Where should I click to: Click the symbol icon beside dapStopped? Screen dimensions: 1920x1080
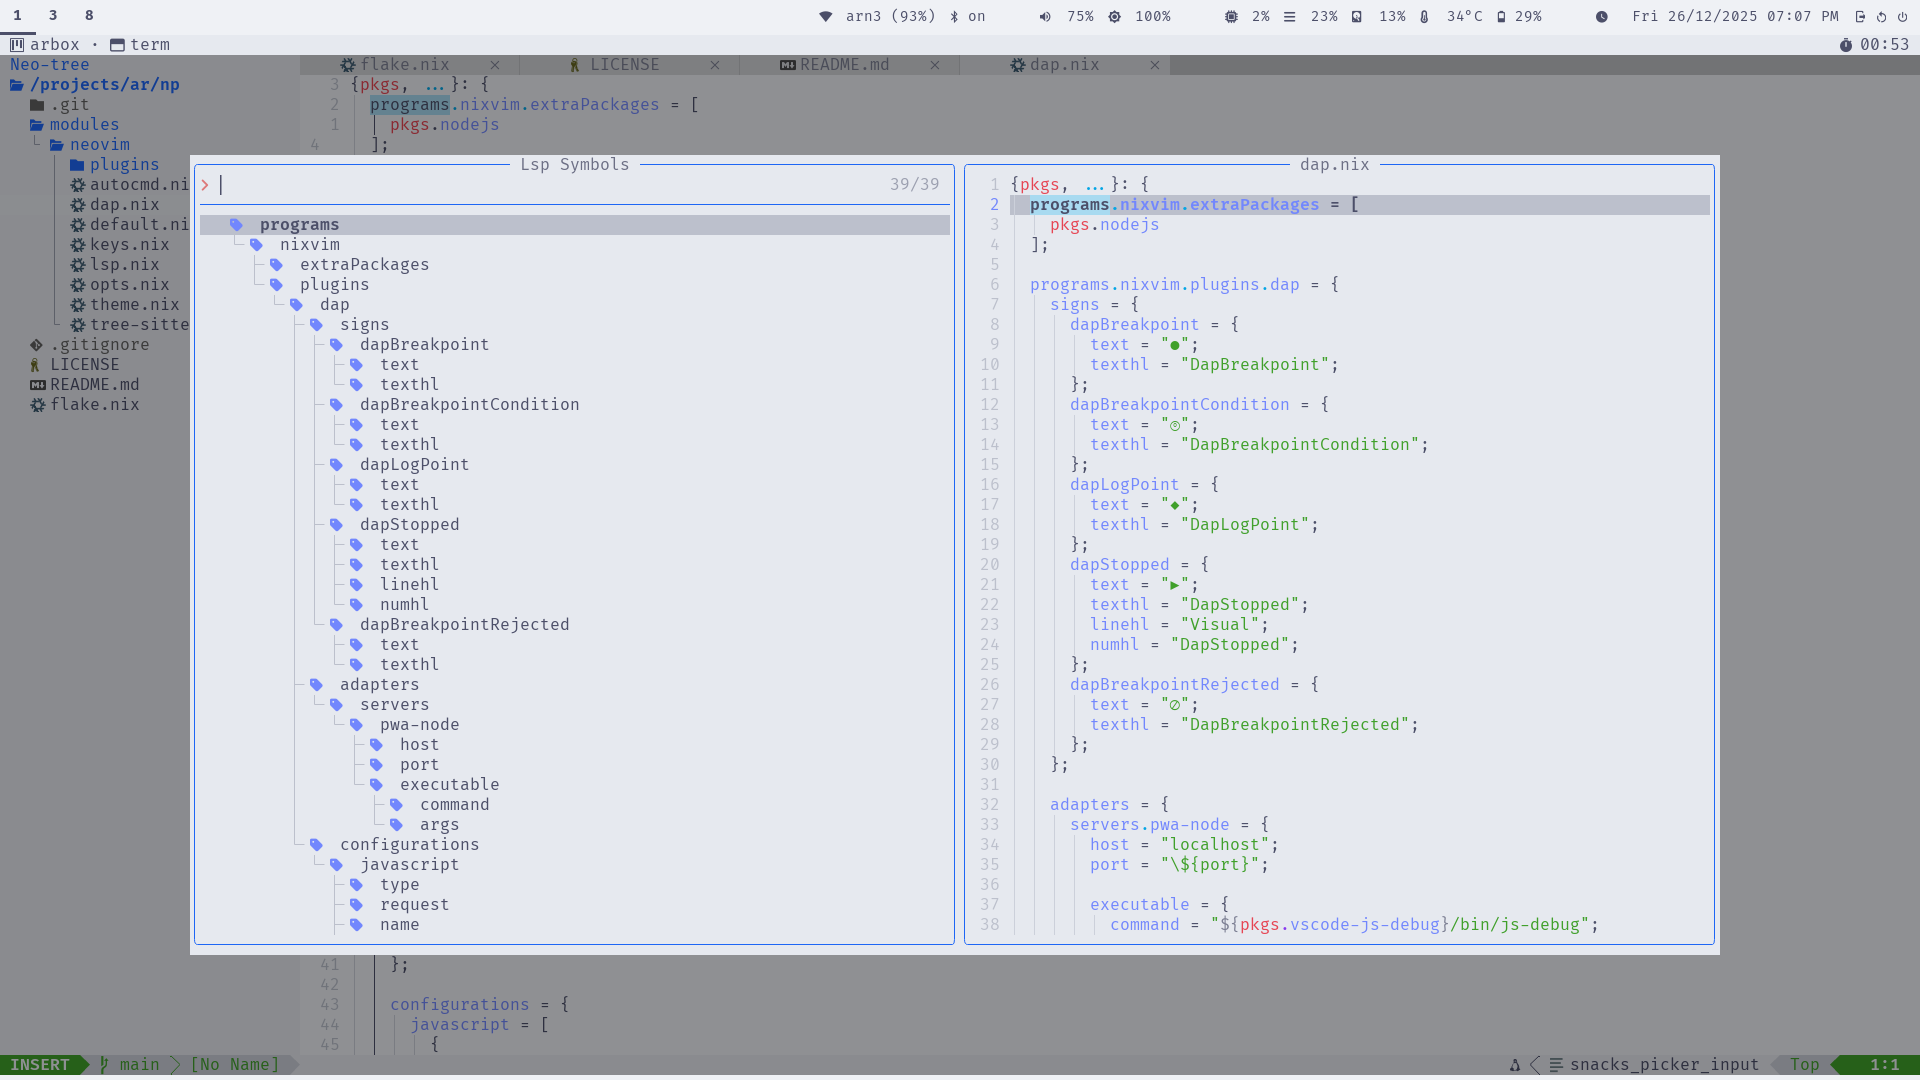(336, 525)
